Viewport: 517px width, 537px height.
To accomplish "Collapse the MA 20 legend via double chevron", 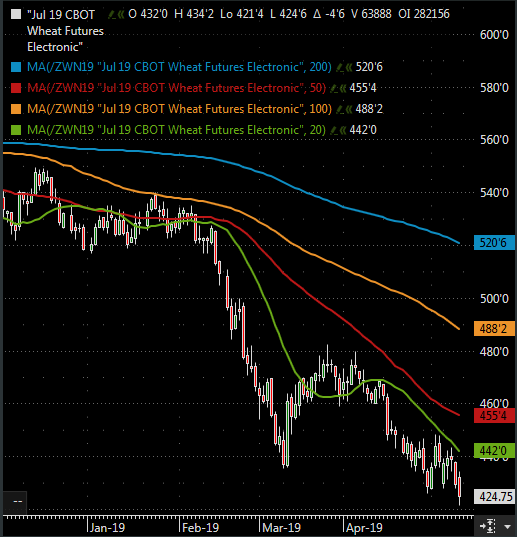I will pos(343,130).
